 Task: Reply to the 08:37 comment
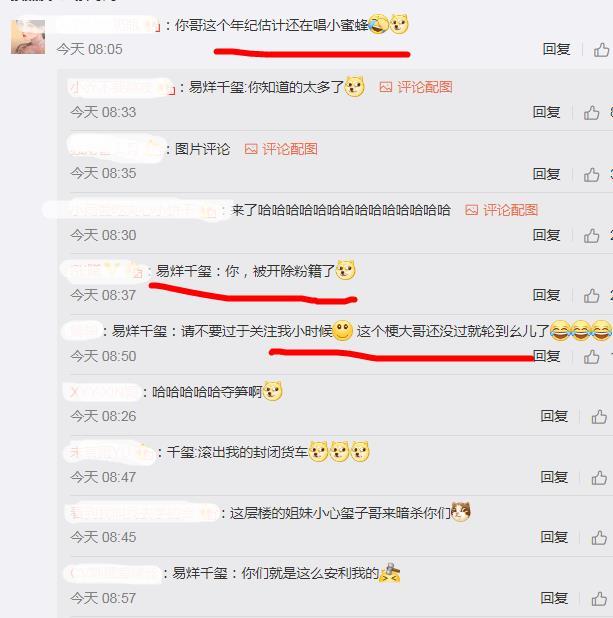click(546, 295)
